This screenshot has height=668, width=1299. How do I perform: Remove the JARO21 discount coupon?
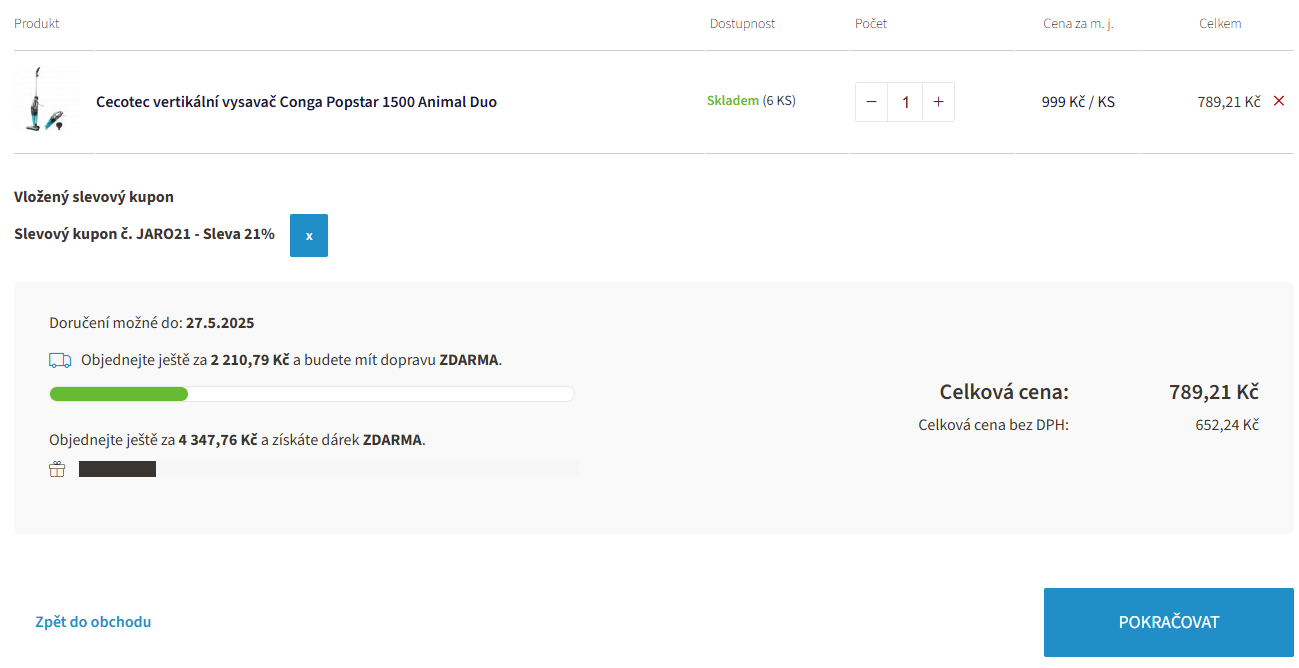click(x=309, y=235)
